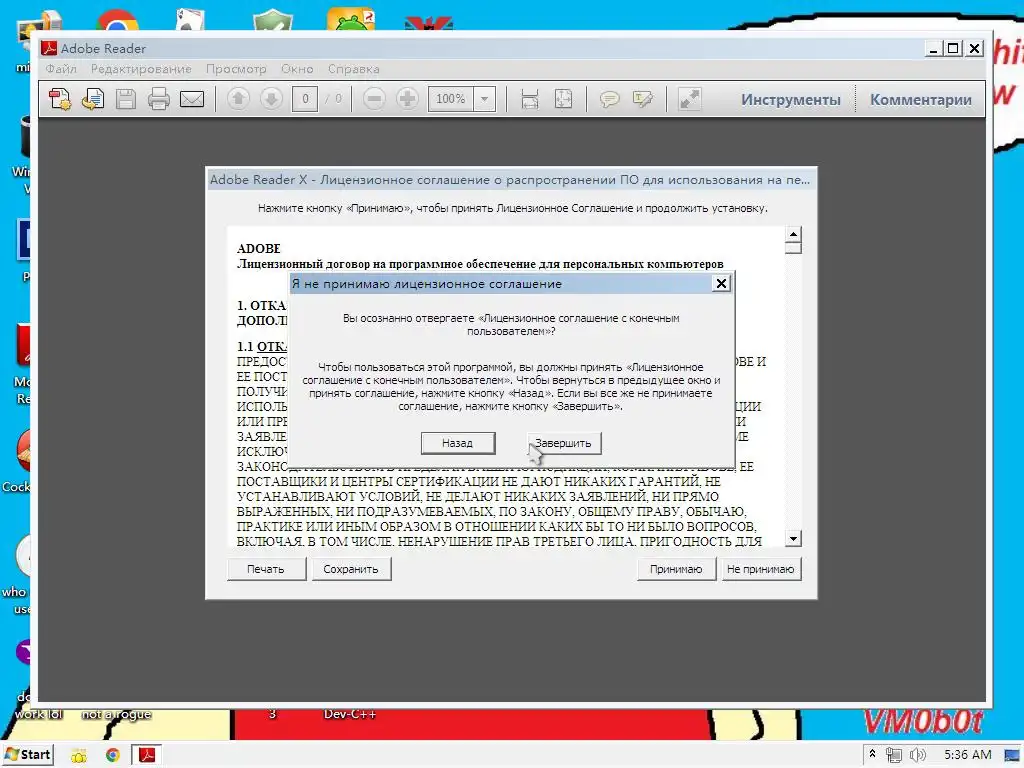Image resolution: width=1024 pixels, height=768 pixels.
Task: Click the Create PDF toolbar icon
Action: coord(60,99)
